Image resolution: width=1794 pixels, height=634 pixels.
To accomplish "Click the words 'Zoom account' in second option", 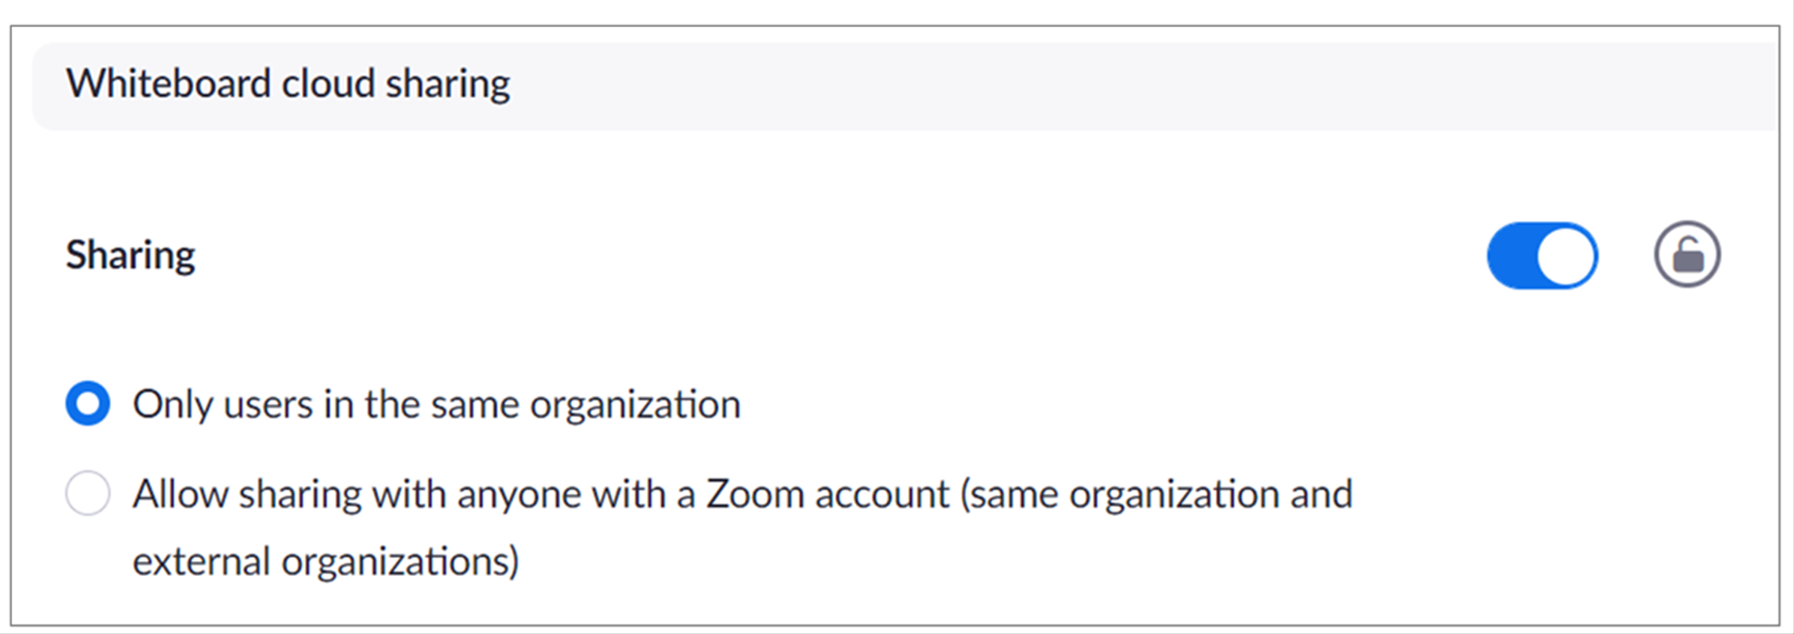I will [x=828, y=494].
